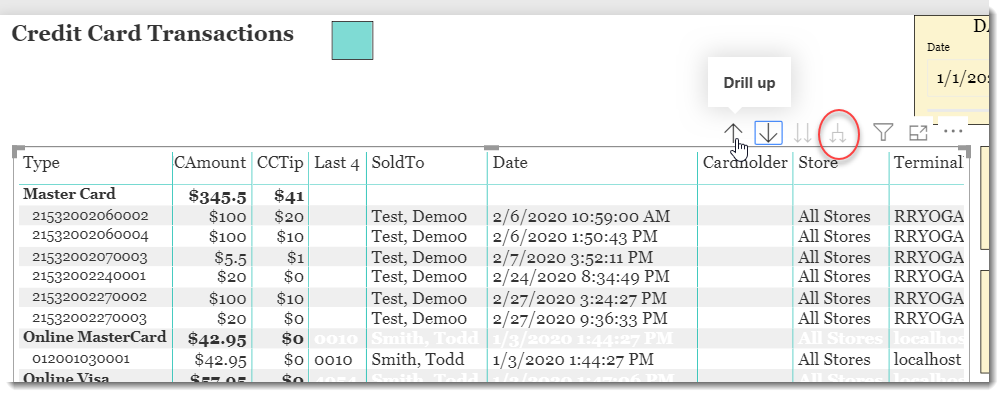This screenshot has width=1004, height=397.
Task: Click the CCTip column header
Action: tap(280, 163)
